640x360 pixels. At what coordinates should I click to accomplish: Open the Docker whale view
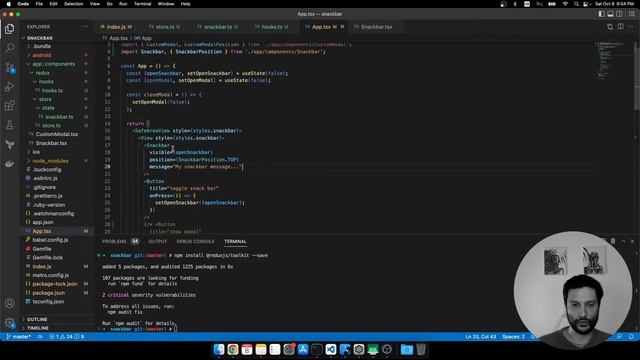[x=9, y=164]
